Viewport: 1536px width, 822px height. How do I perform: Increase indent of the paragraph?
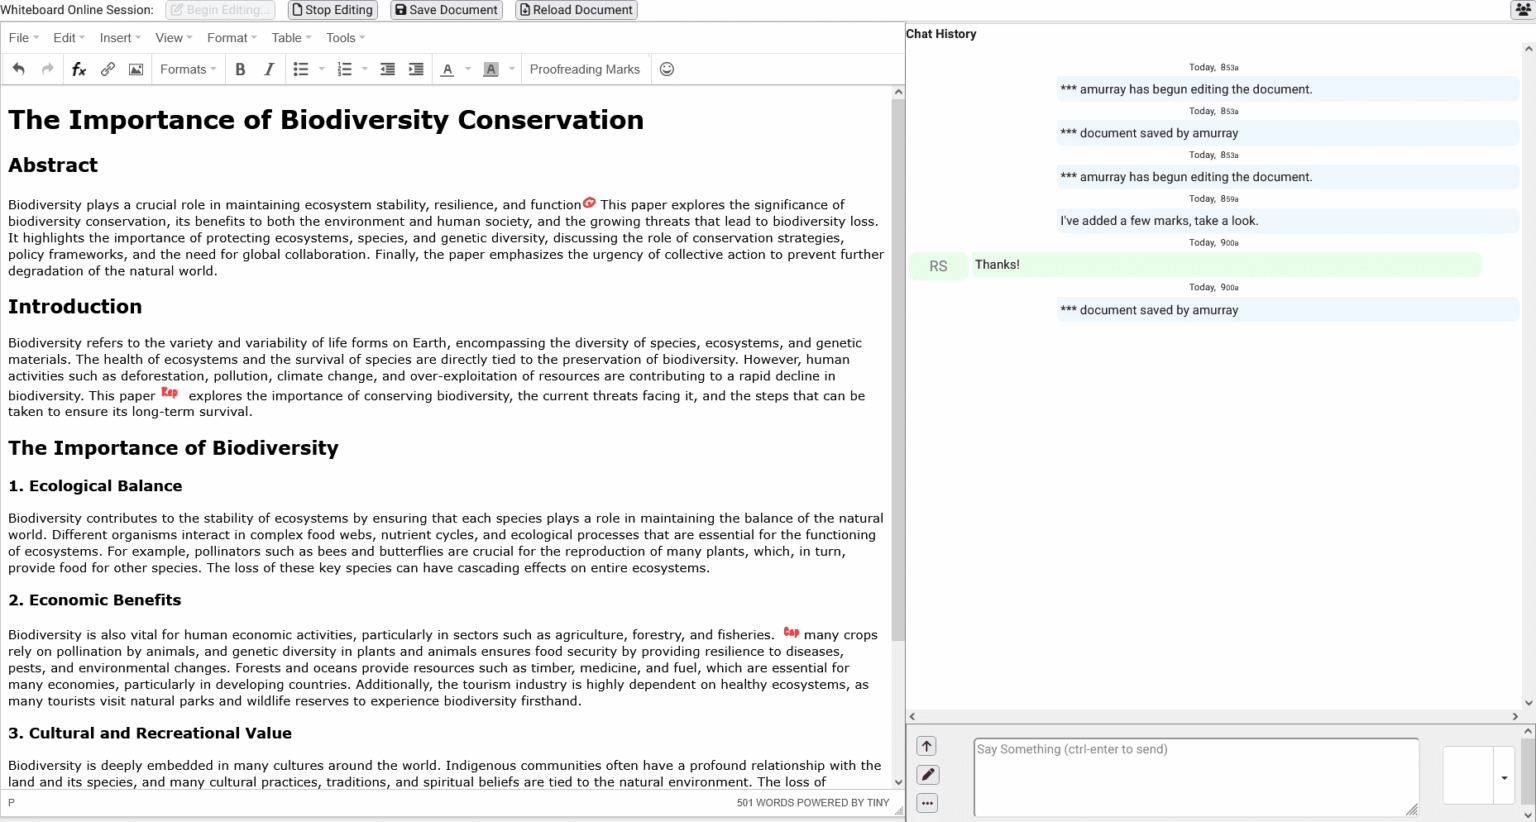pos(416,69)
